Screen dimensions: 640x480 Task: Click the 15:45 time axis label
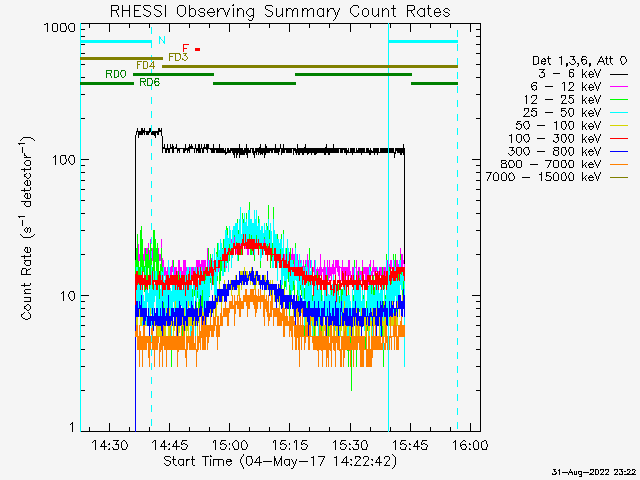410,445
